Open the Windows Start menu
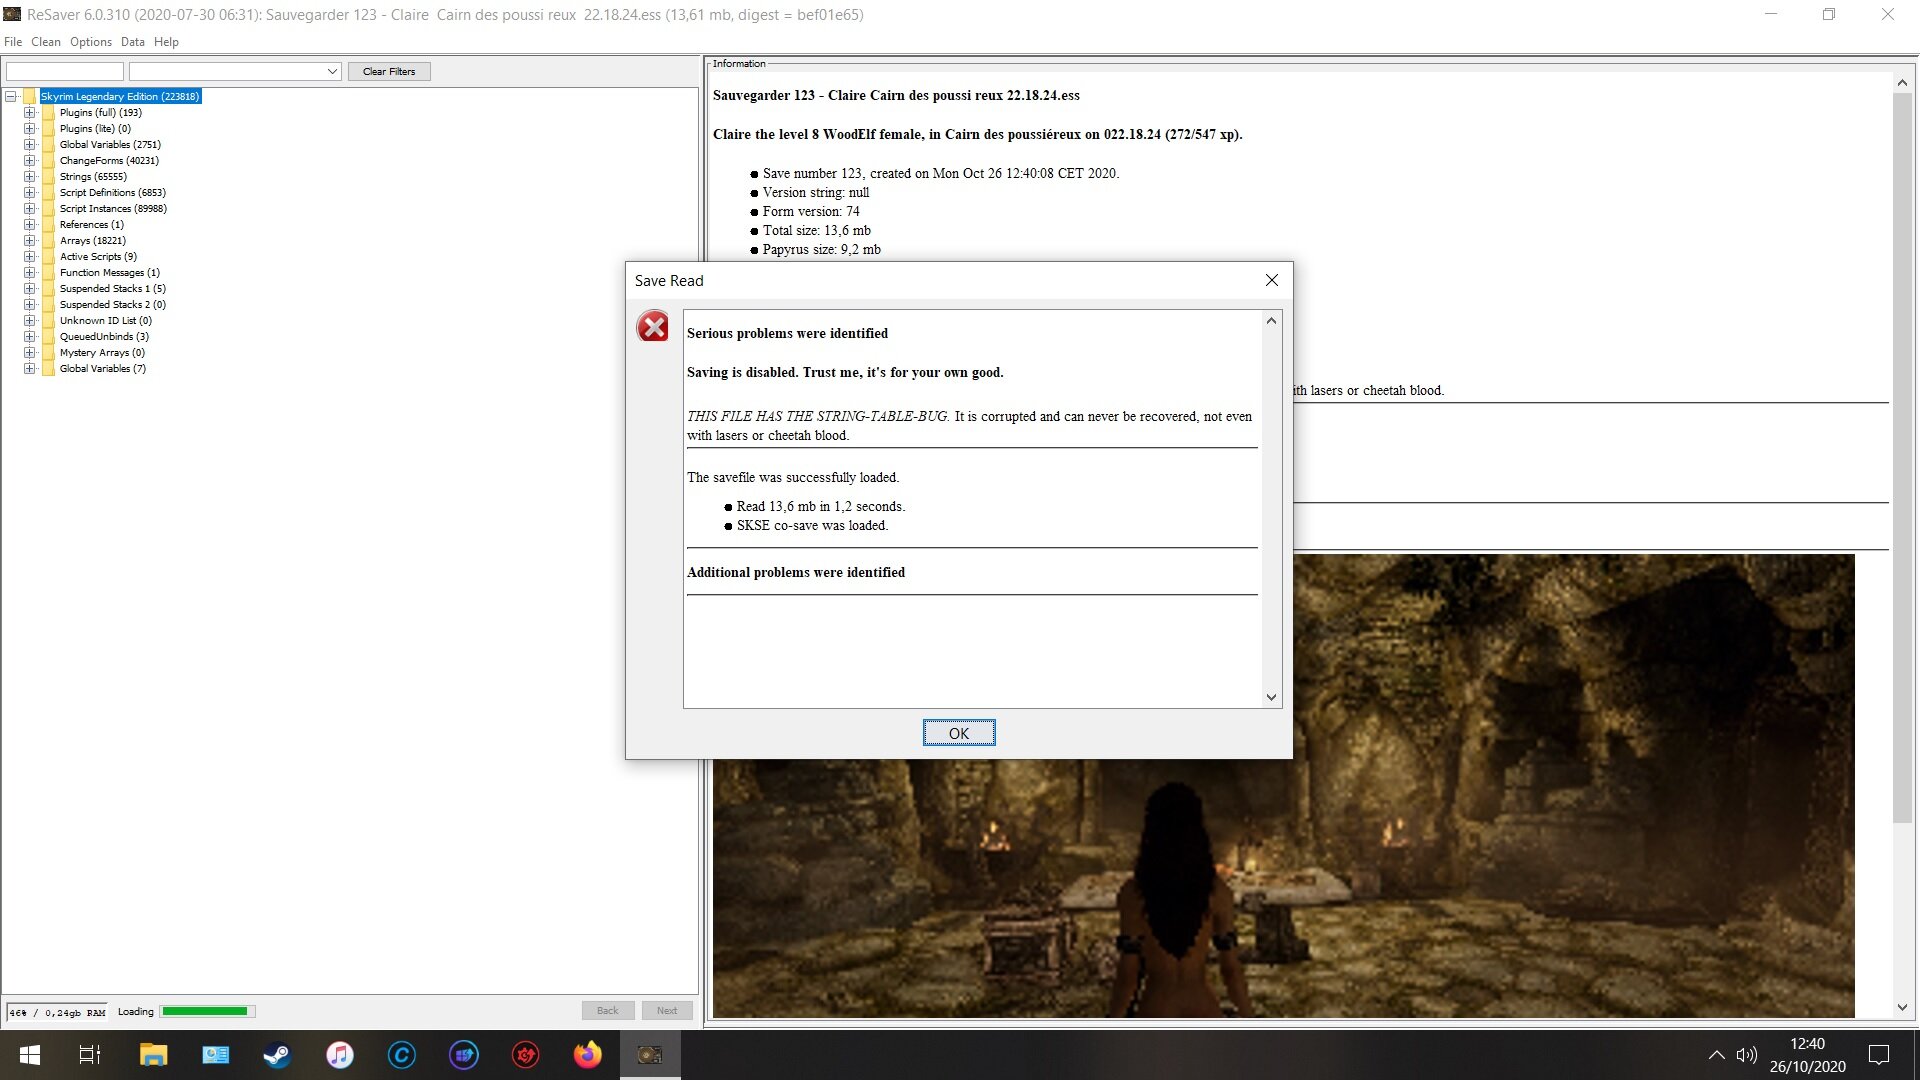The image size is (1920, 1080). pos(30,1055)
